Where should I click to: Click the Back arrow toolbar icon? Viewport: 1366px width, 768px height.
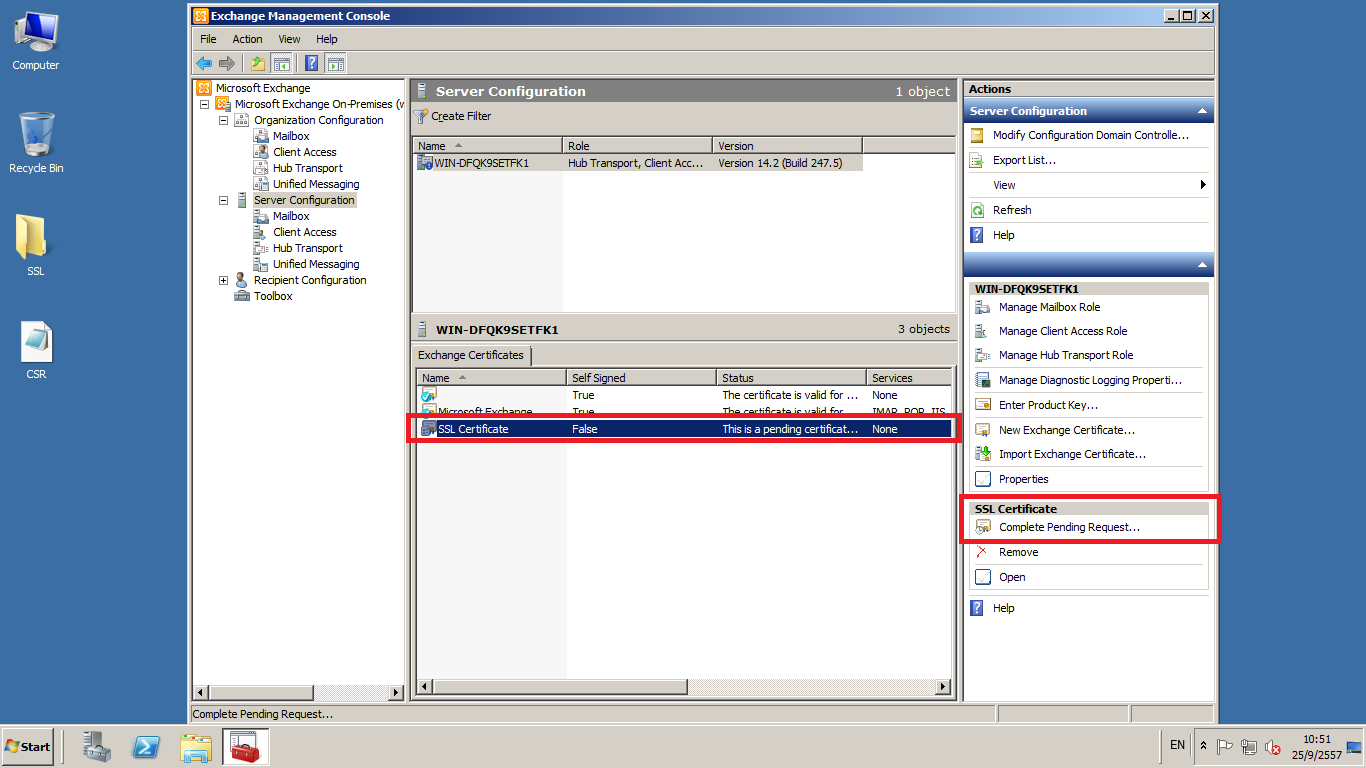pos(204,63)
